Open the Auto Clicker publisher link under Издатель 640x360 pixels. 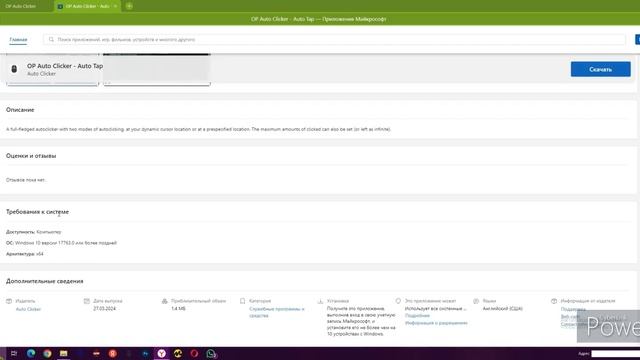pyautogui.click(x=29, y=309)
